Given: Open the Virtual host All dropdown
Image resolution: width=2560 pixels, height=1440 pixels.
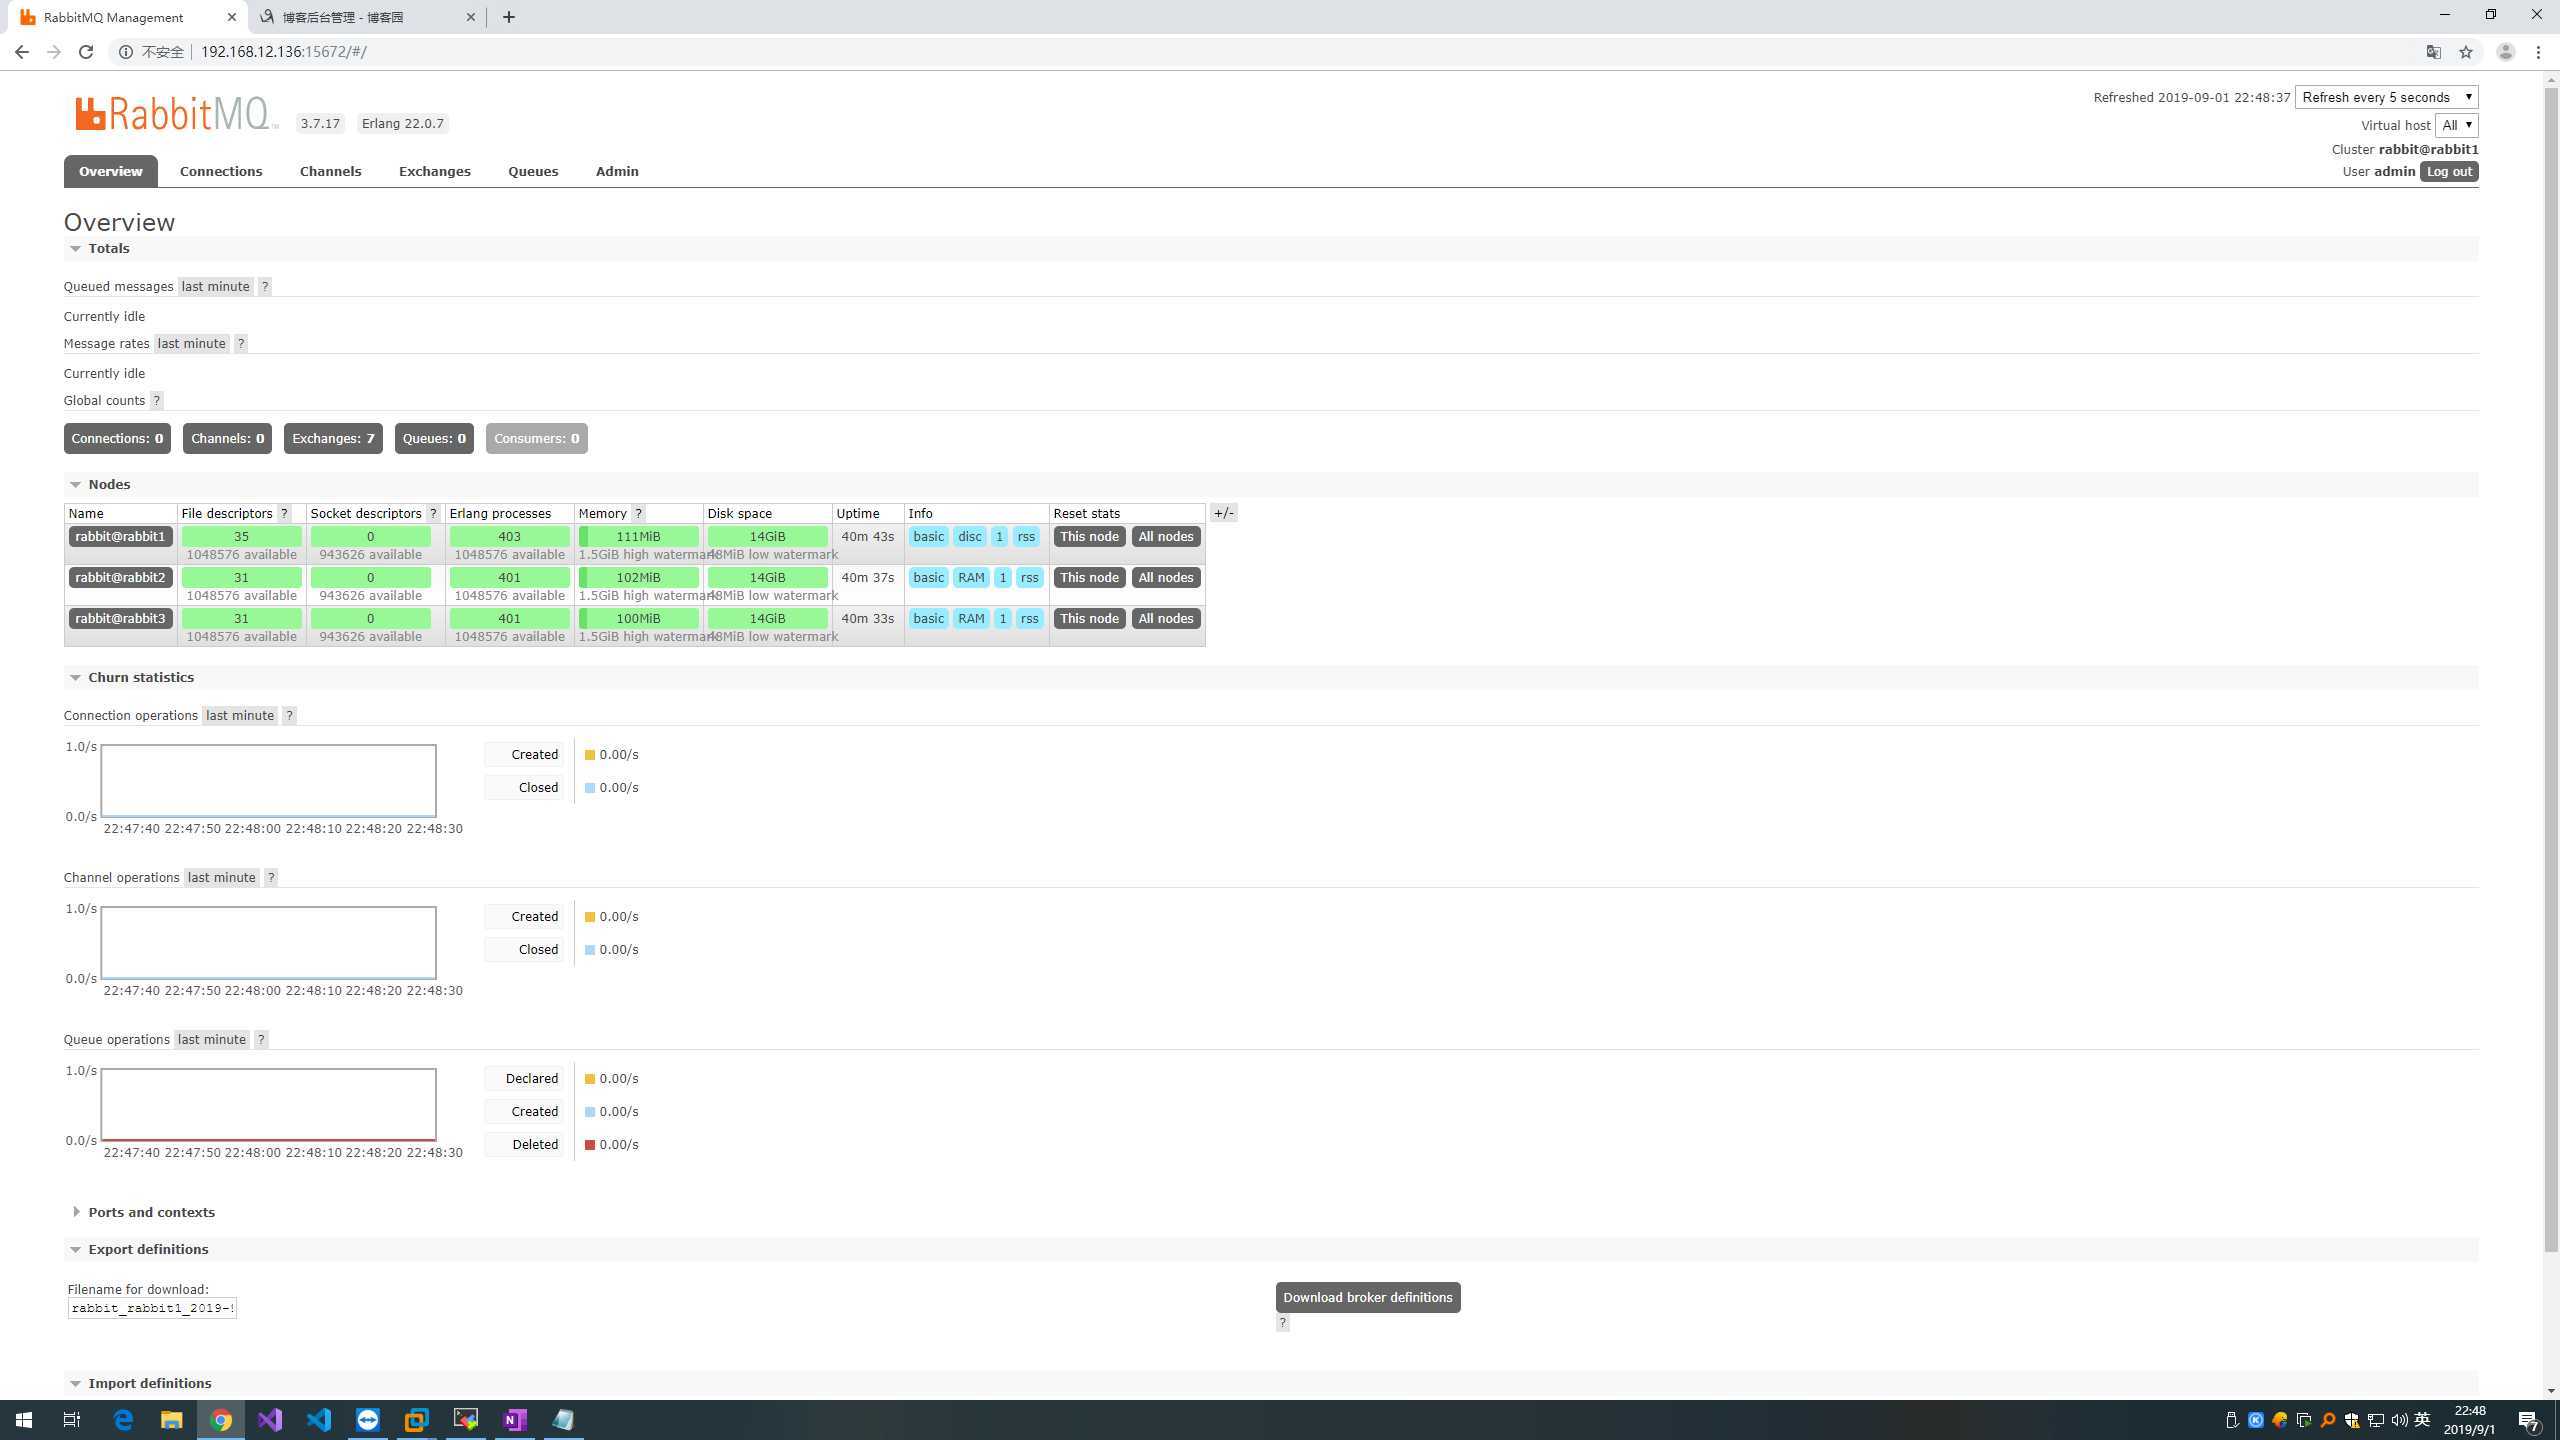Looking at the screenshot, I should click(x=2456, y=125).
